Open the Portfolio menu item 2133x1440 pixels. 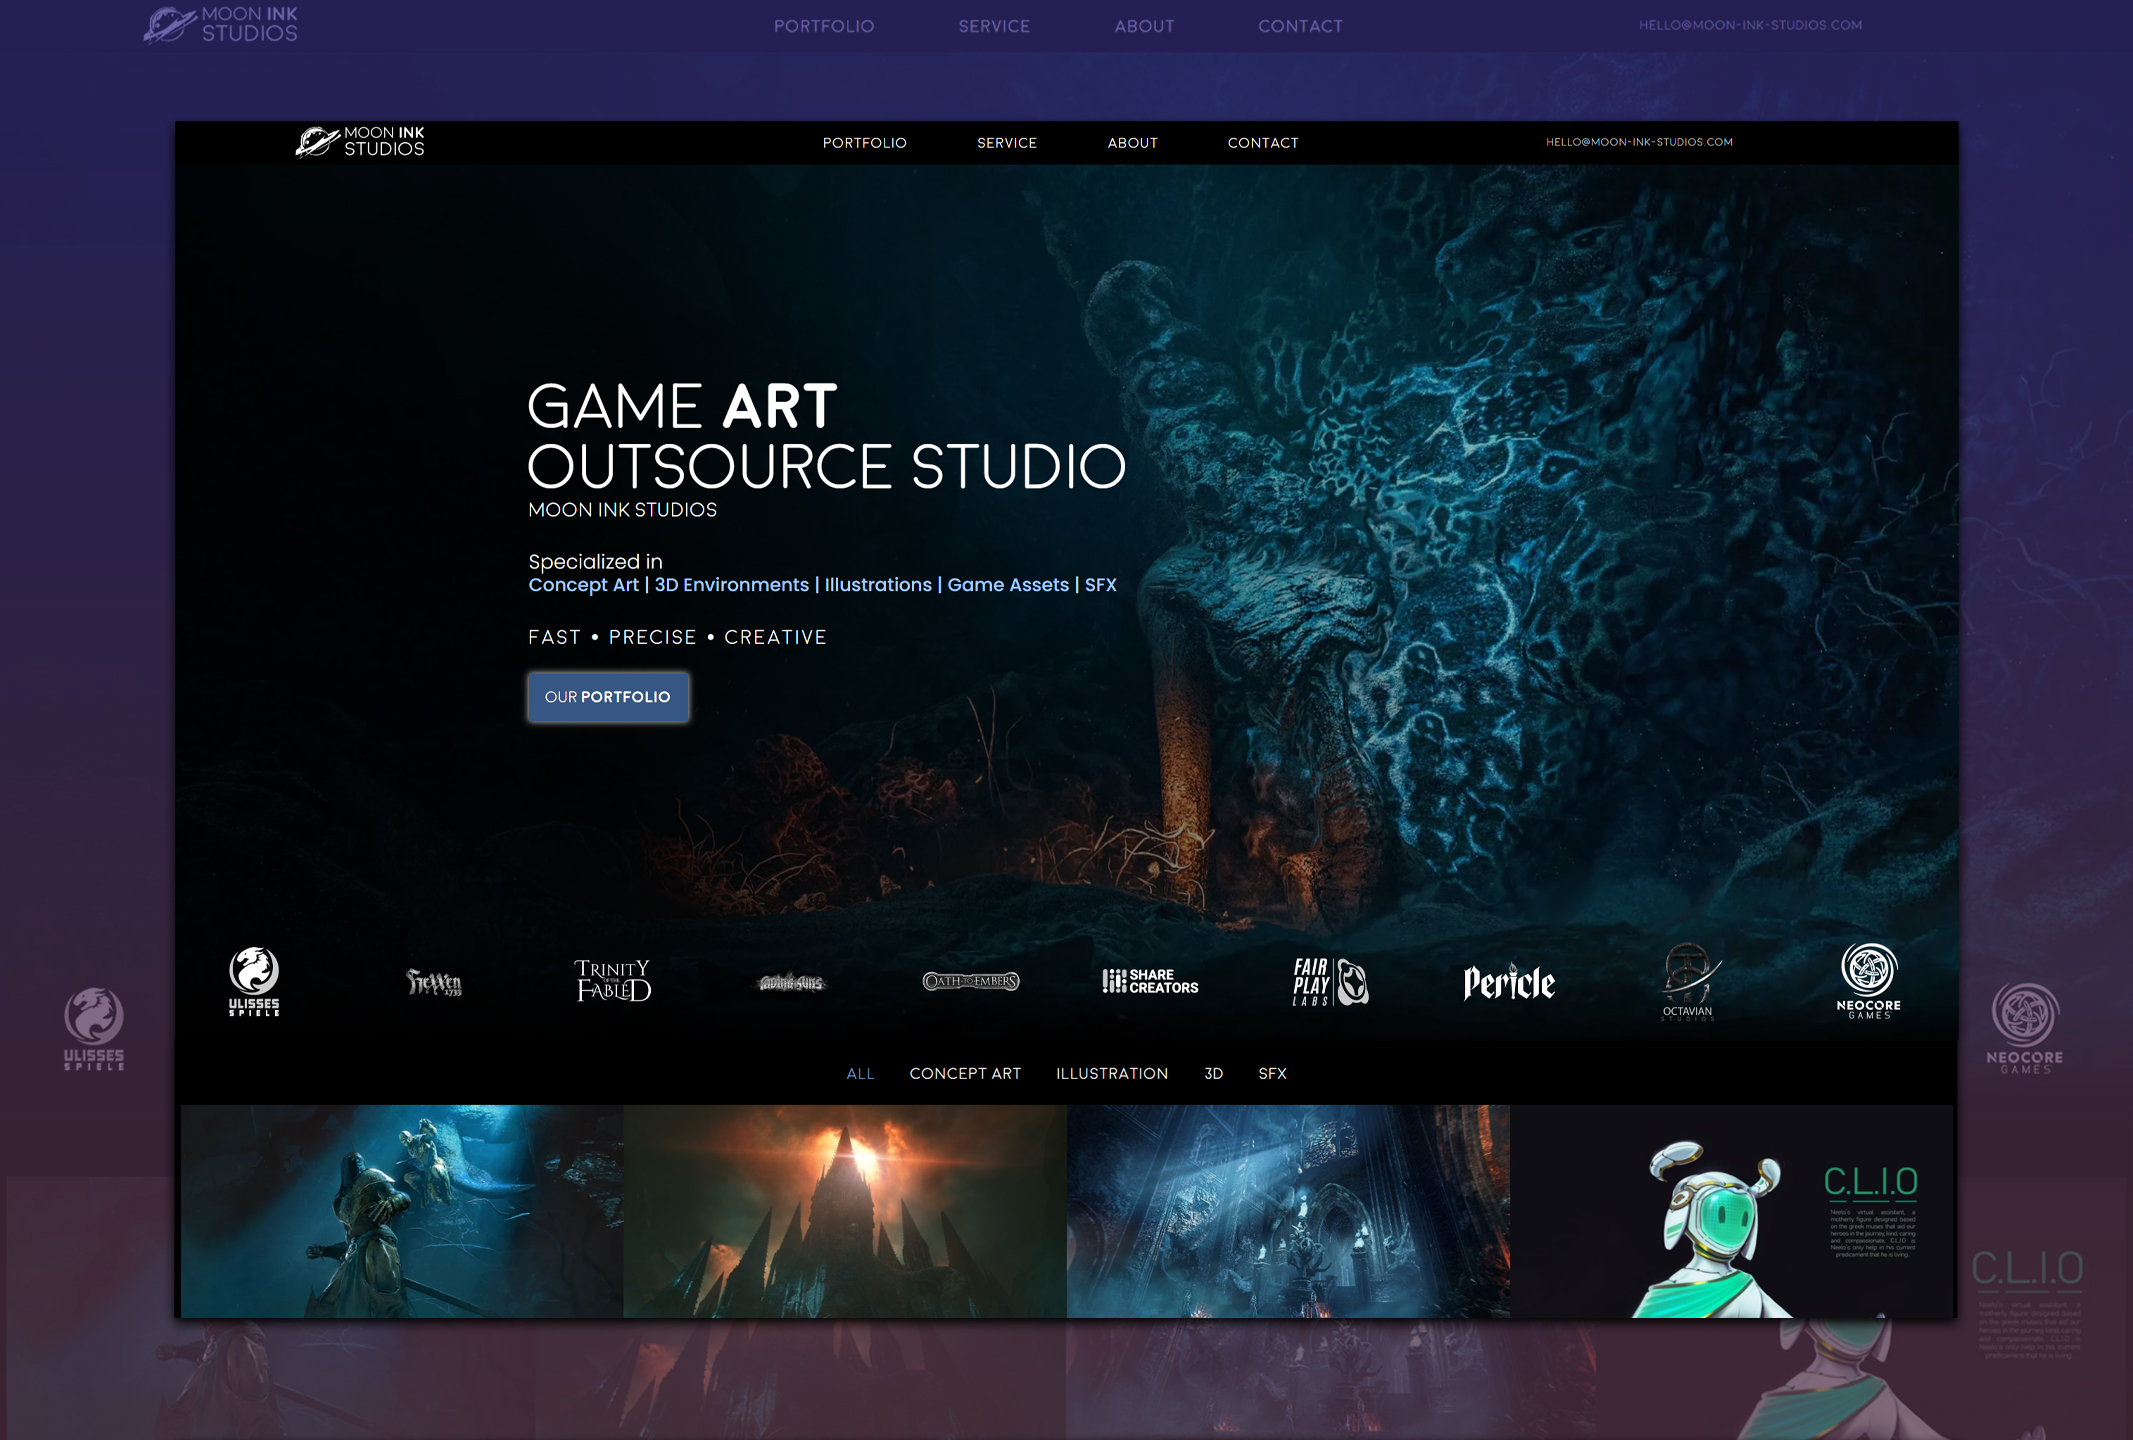tap(864, 143)
